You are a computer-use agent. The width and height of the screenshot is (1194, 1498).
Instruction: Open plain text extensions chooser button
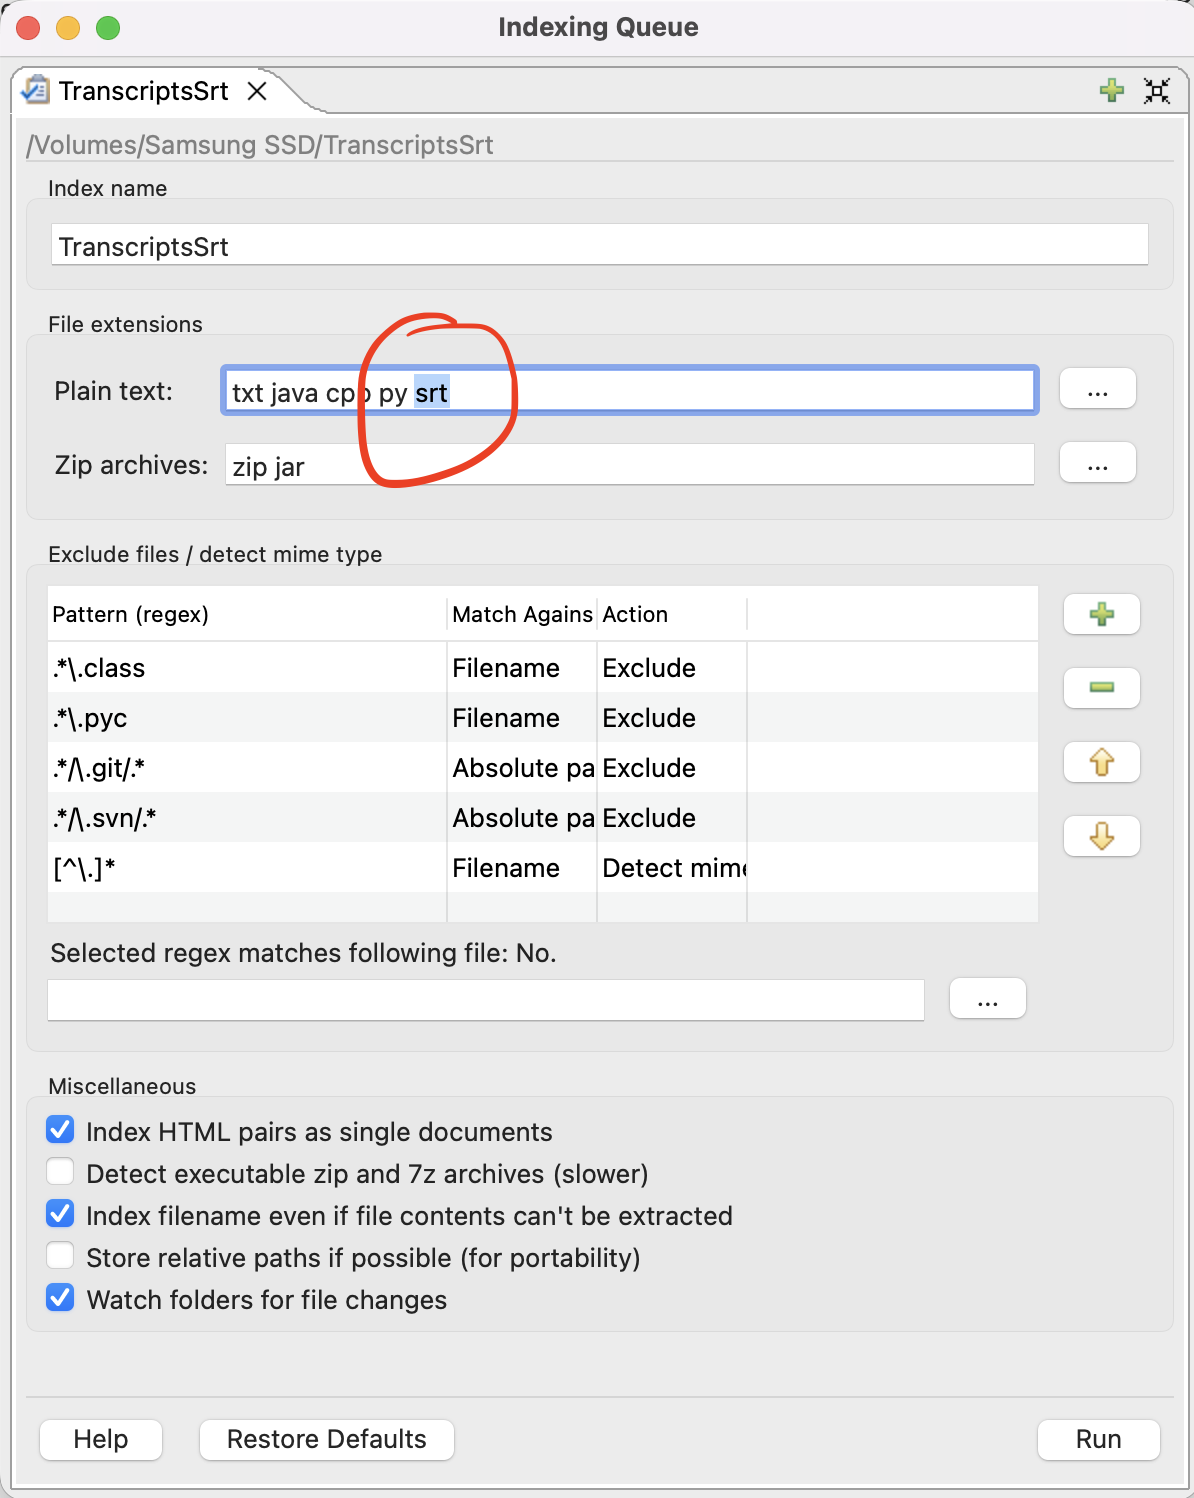pos(1098,389)
